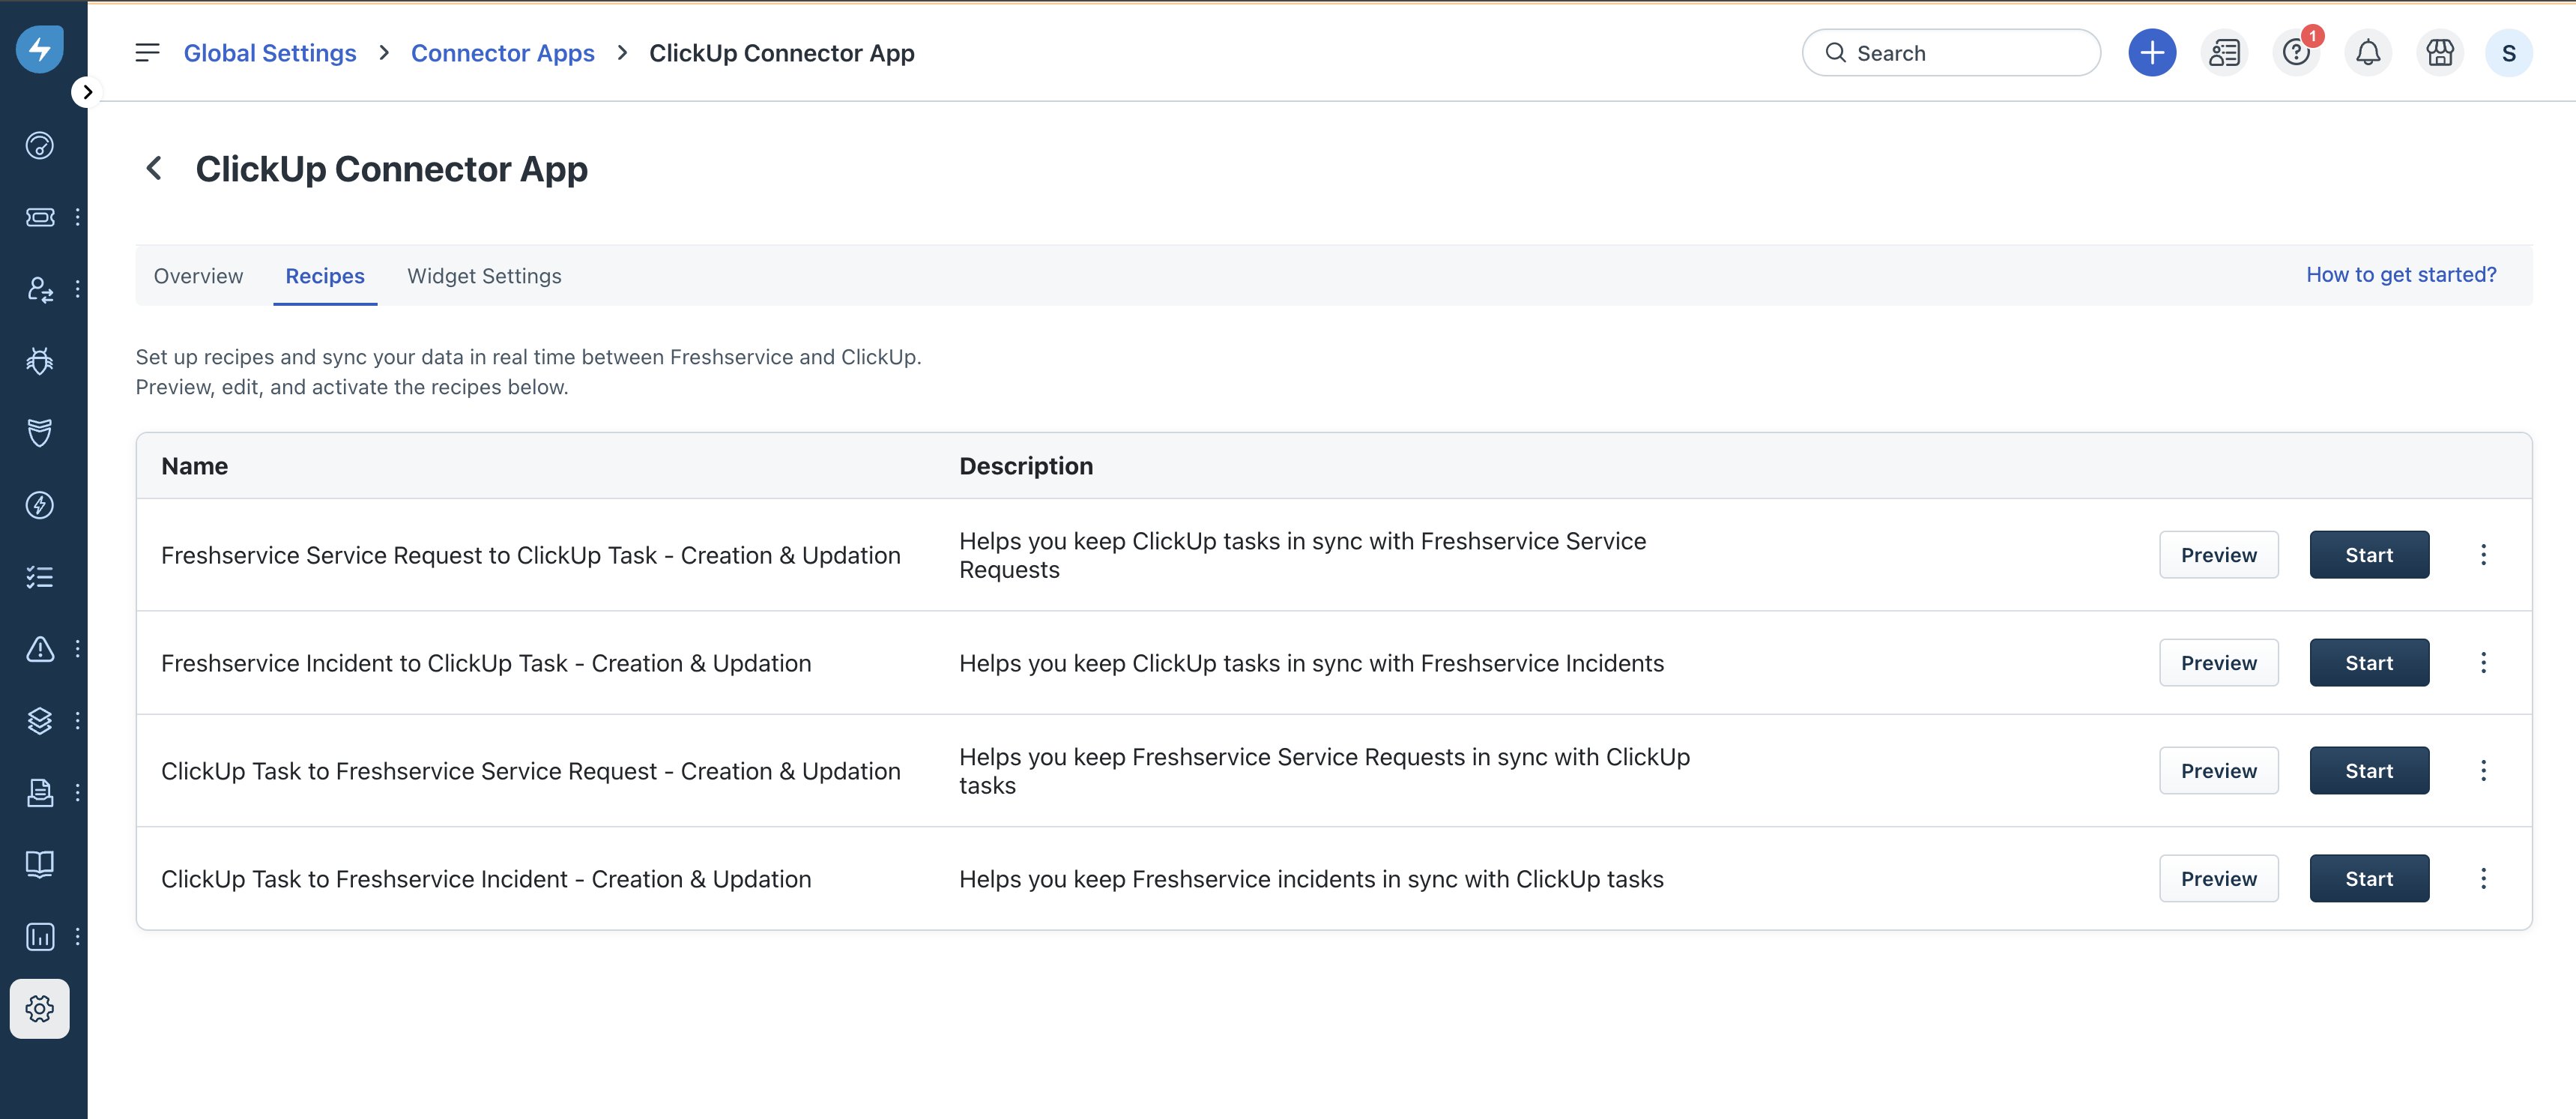Open the Solutions book icon in sidebar
This screenshot has height=1119, width=2576.
coord(40,864)
